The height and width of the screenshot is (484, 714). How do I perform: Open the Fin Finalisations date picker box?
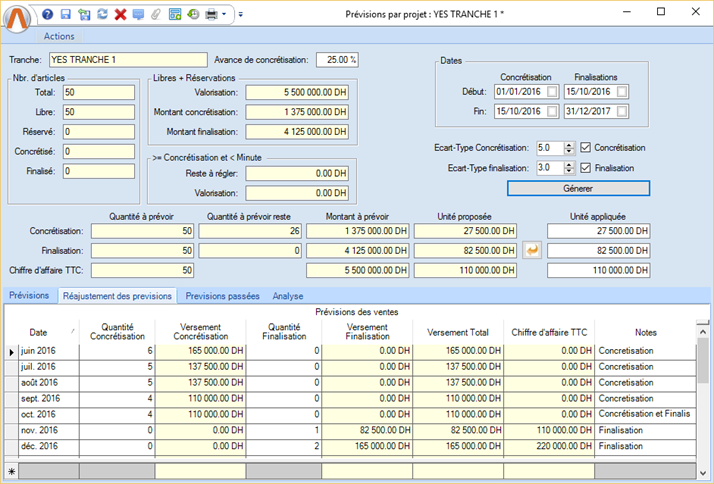622,111
